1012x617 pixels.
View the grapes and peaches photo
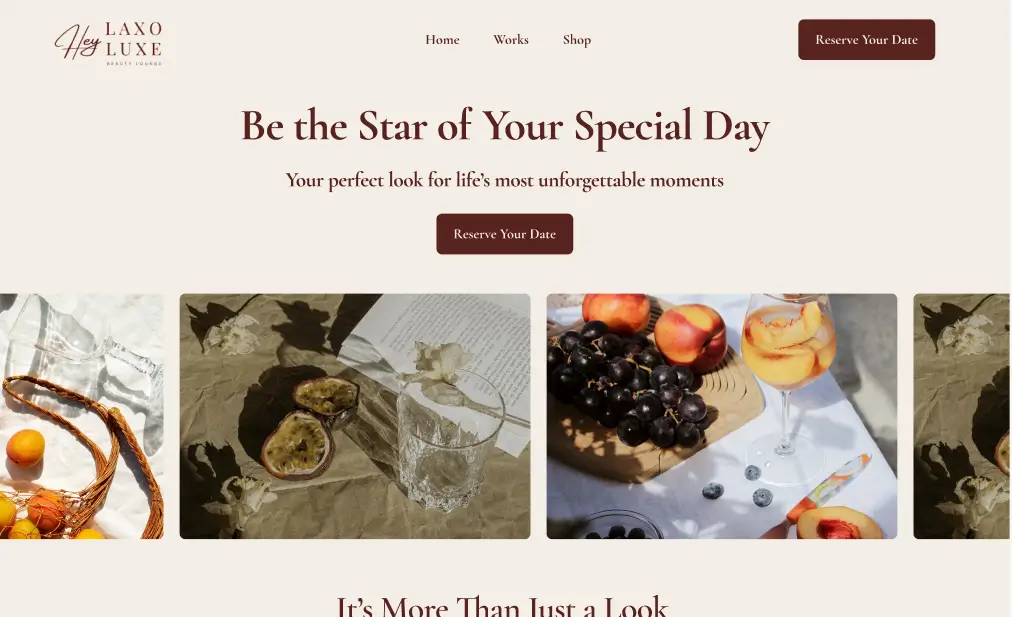pyautogui.click(x=721, y=416)
